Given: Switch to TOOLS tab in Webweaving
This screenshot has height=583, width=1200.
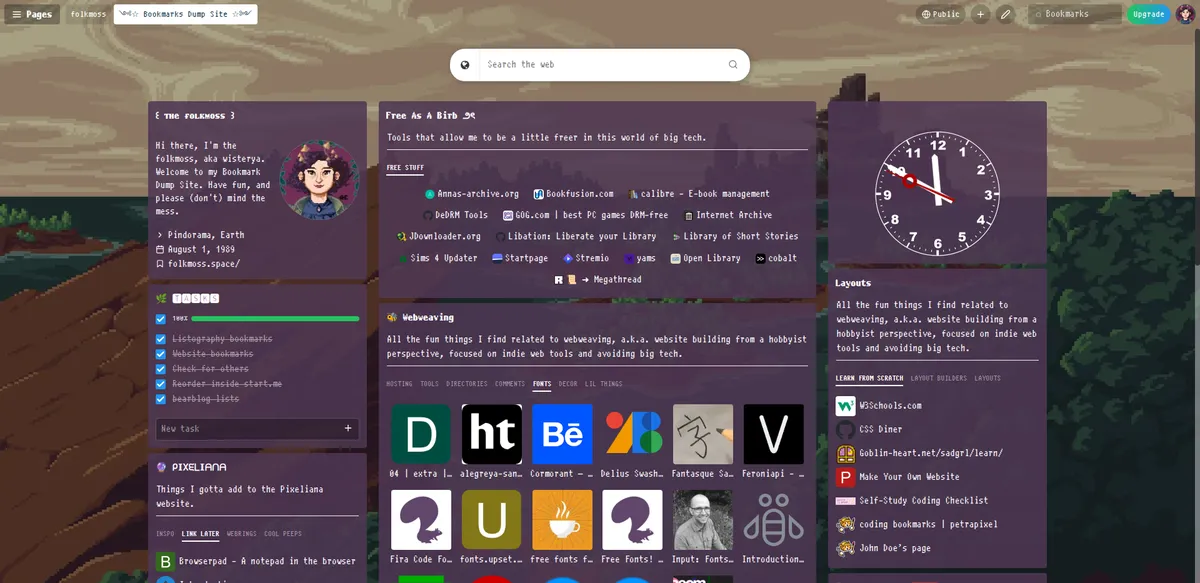Looking at the screenshot, I should pyautogui.click(x=429, y=384).
